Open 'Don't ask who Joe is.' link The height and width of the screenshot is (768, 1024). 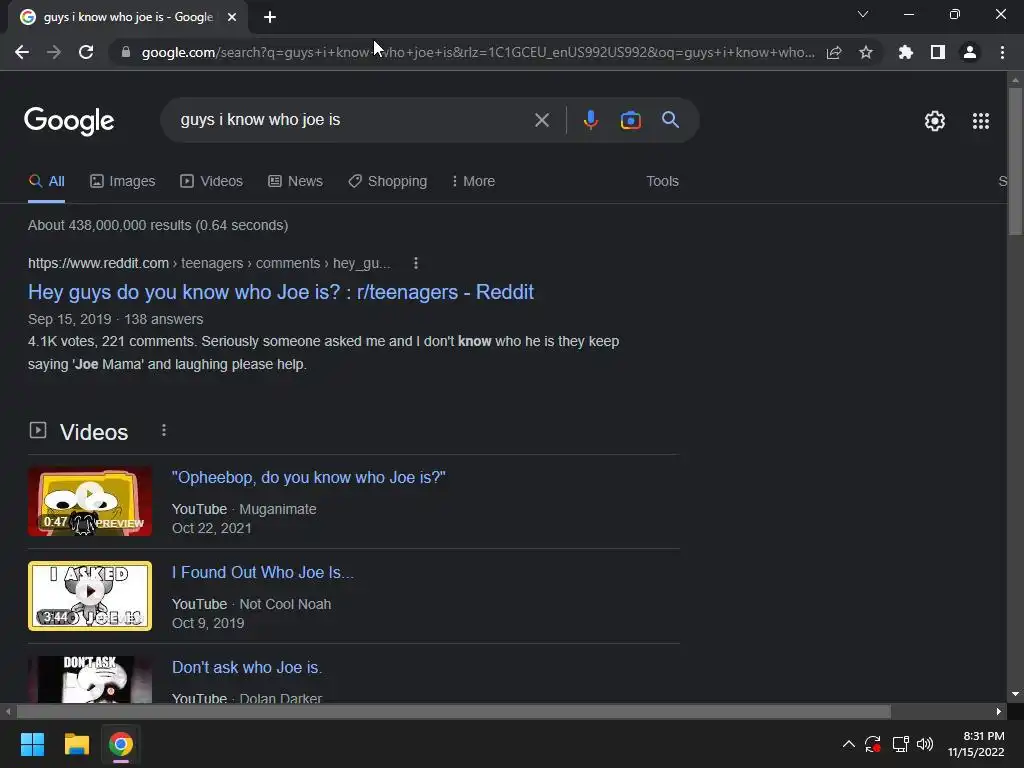247,667
